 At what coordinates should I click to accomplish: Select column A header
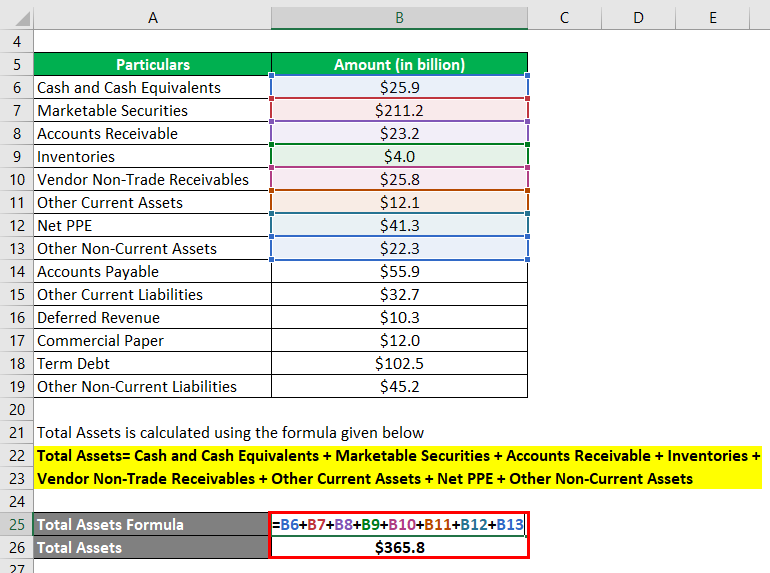pos(152,18)
